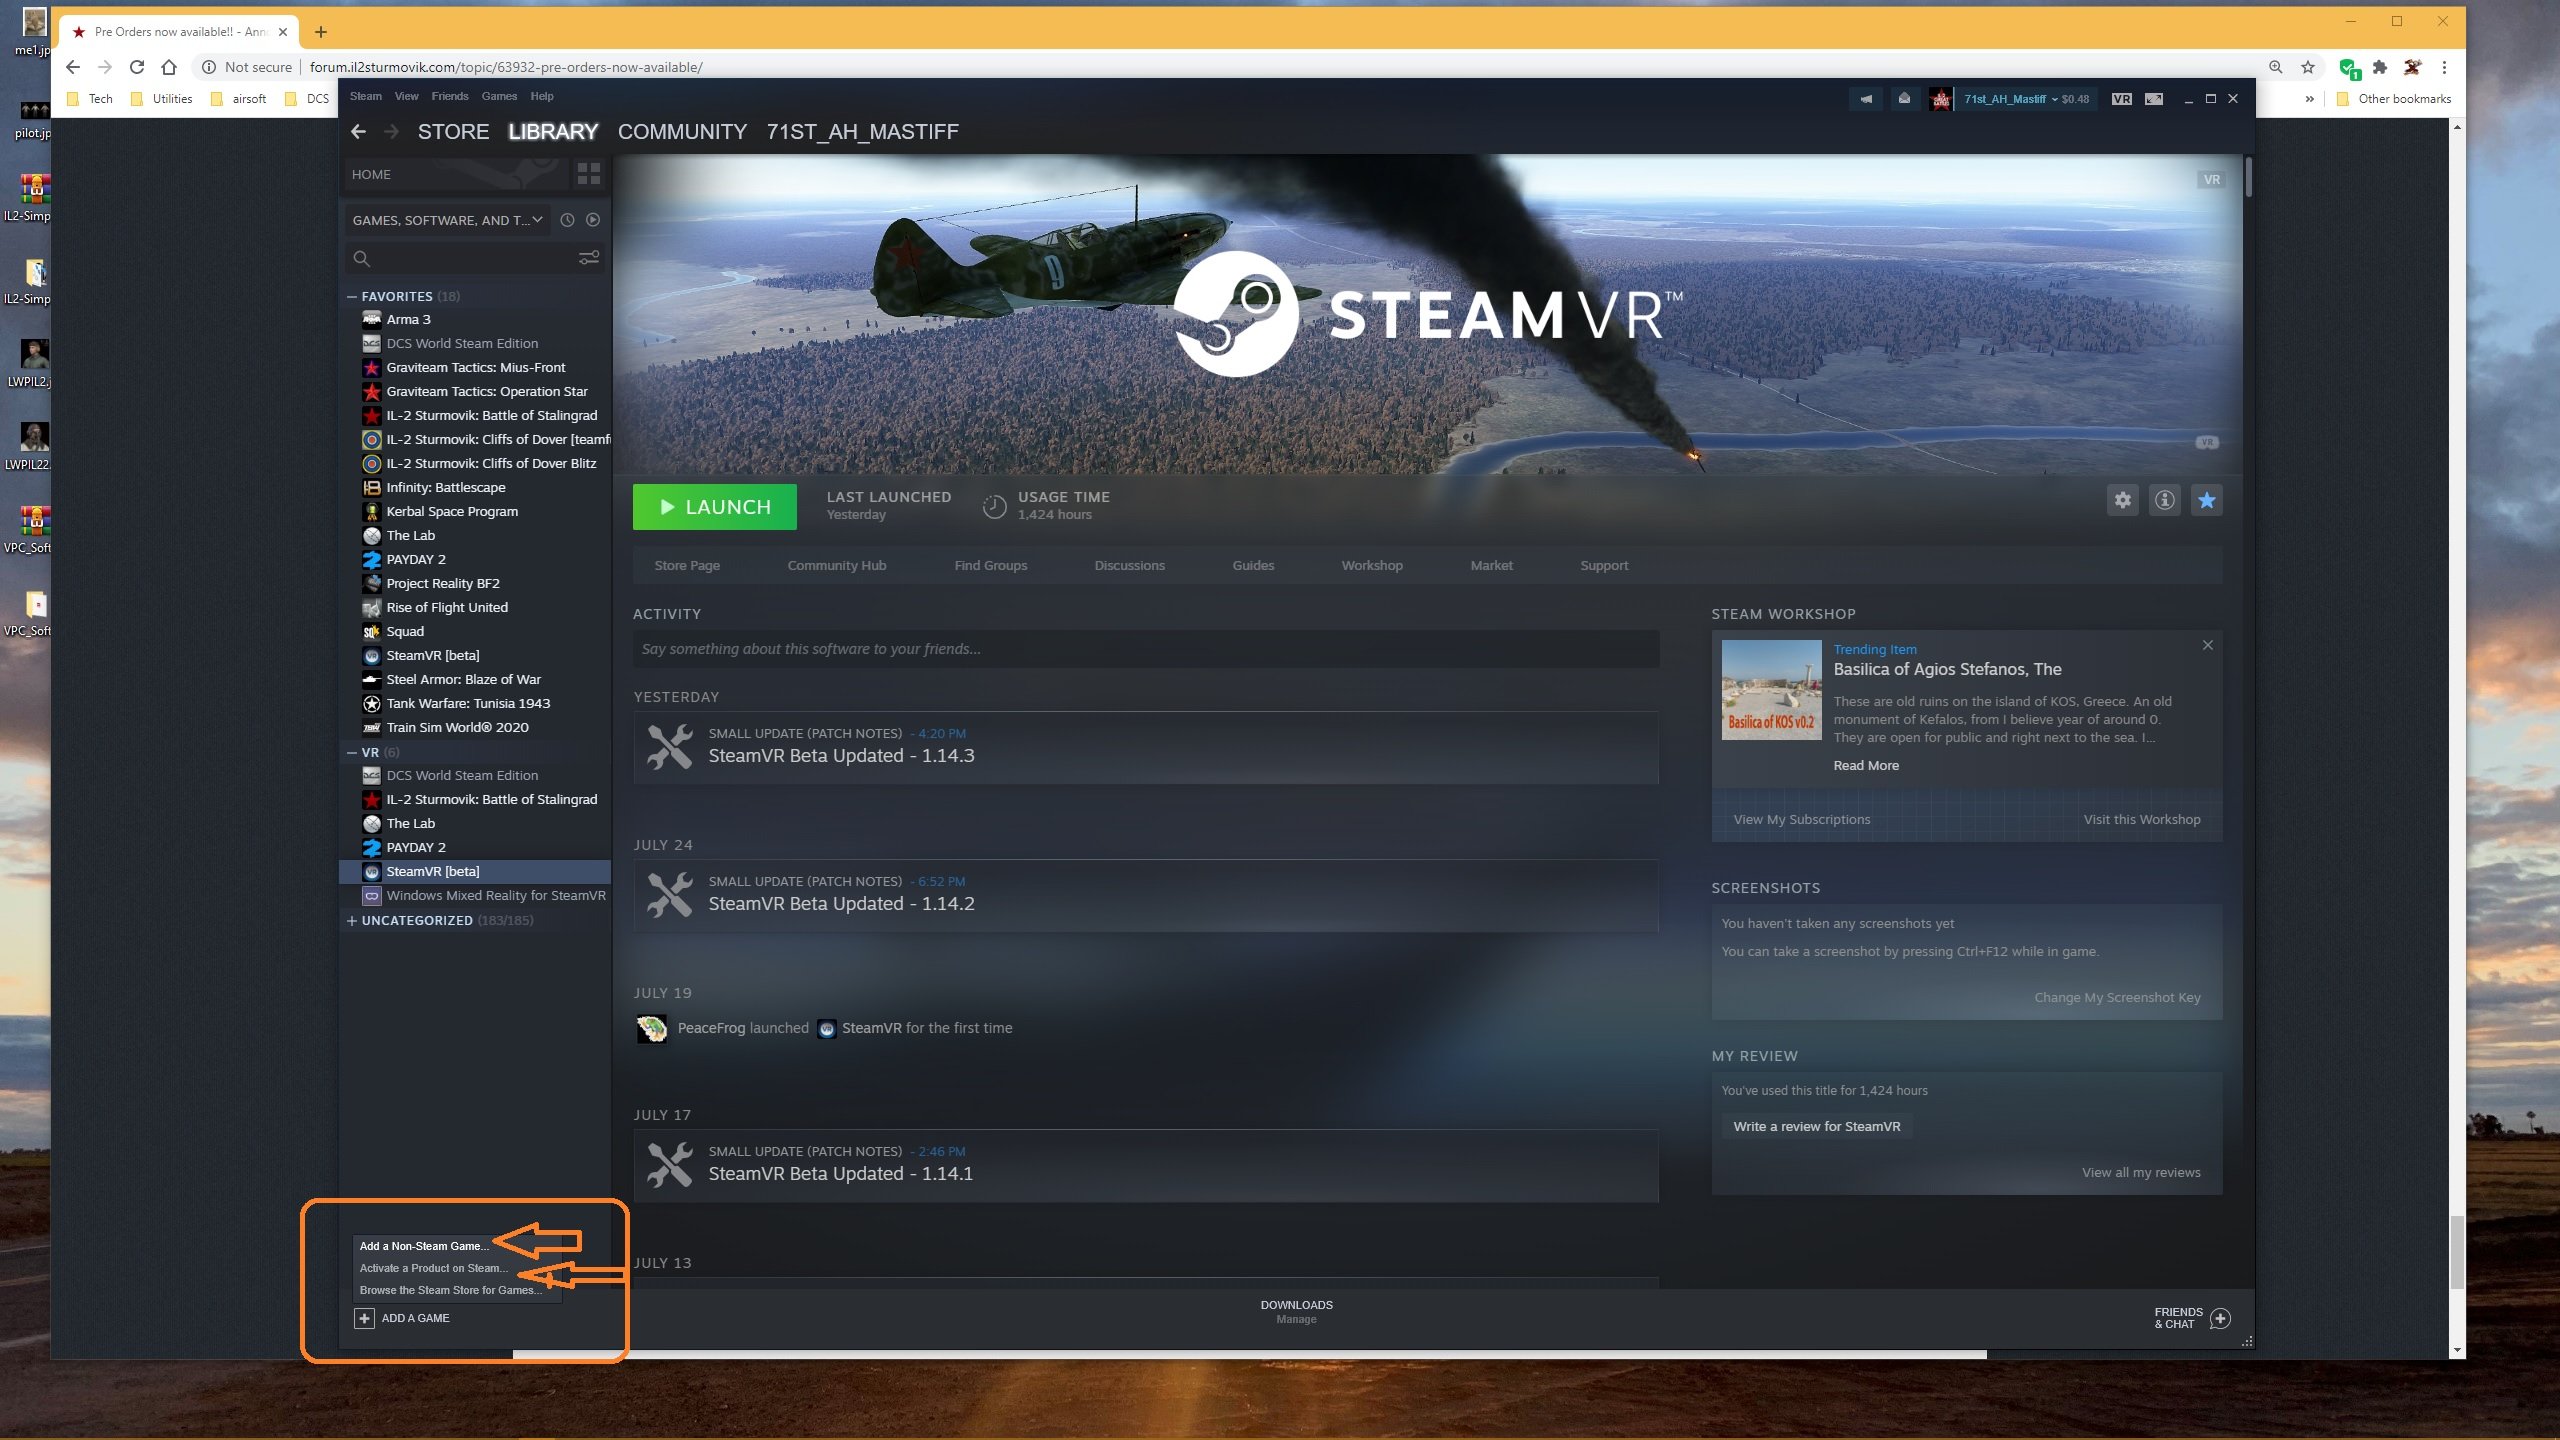2560x1440 pixels.
Task: Dismiss the trending Workshop item card
Action: click(x=2207, y=646)
